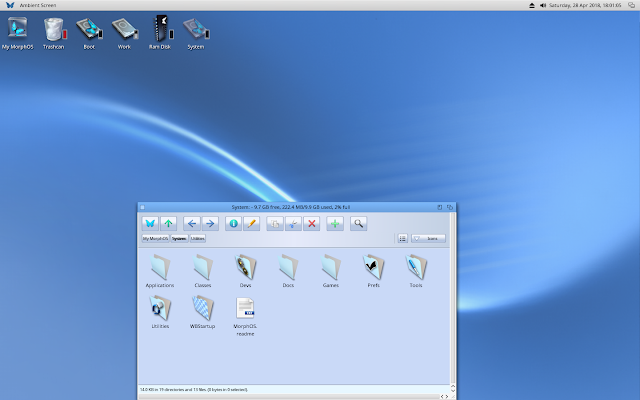Click the red X delete icon
Screen dimensions: 640x400
point(311,223)
